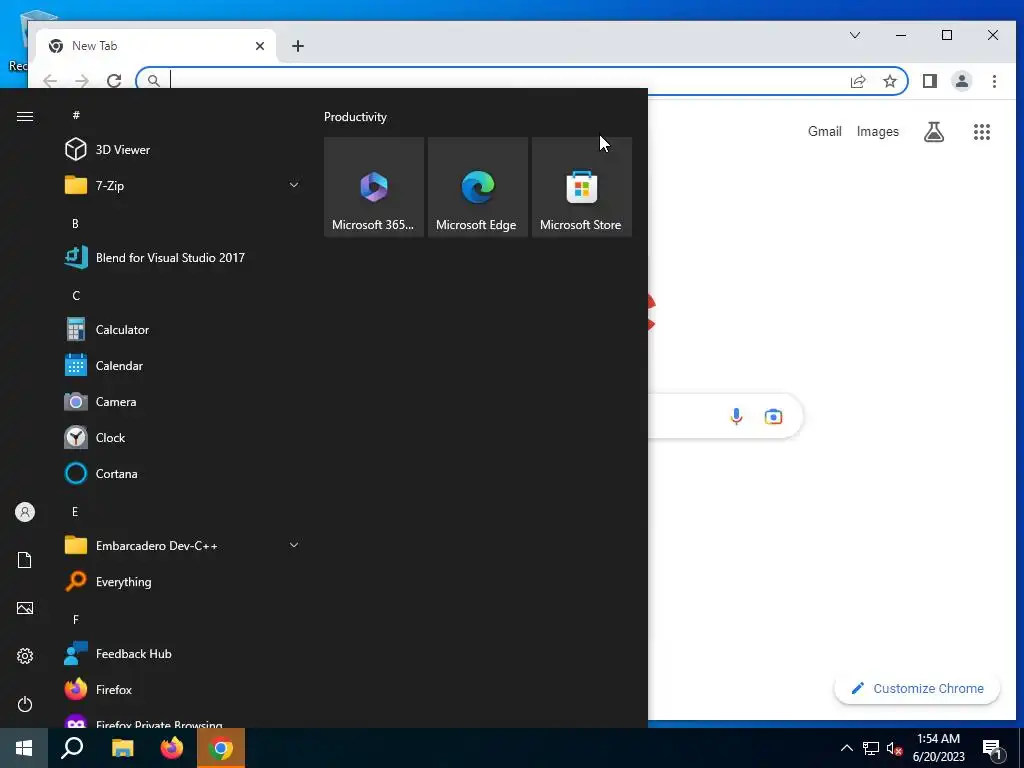Switch to Chrome on the taskbar
Viewport: 1024px width, 768px height.
tap(221, 748)
